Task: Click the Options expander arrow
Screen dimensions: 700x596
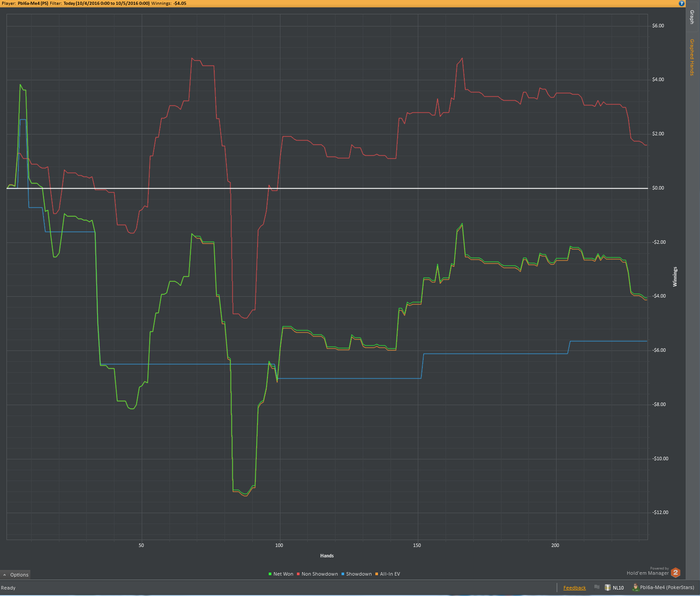Action: tap(4, 575)
